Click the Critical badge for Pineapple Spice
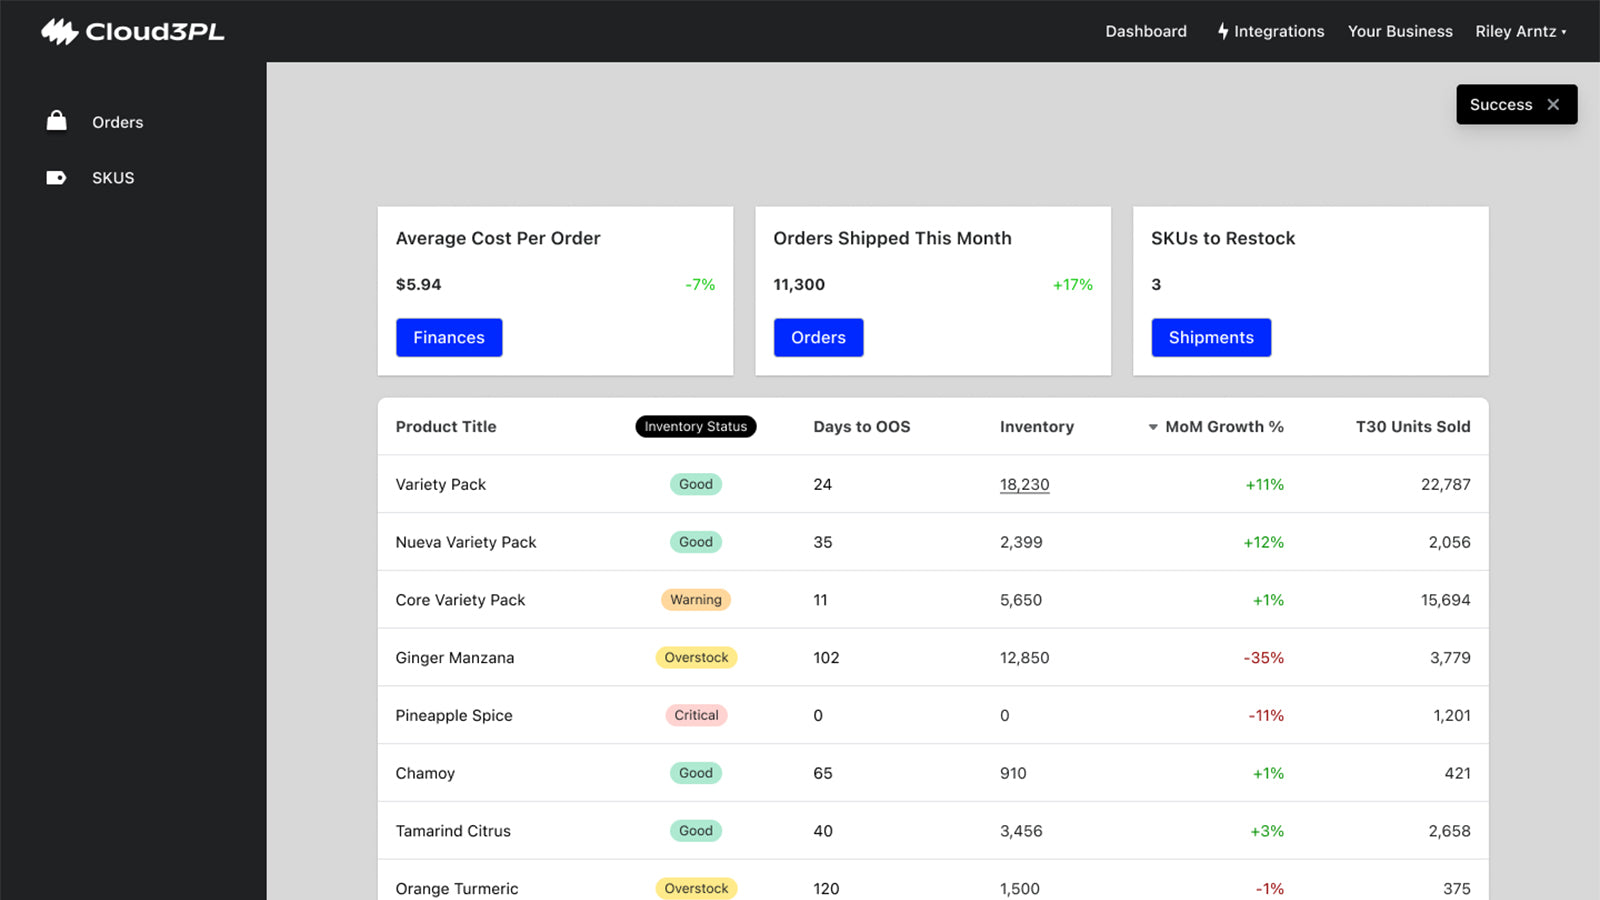The width and height of the screenshot is (1600, 900). tap(696, 716)
